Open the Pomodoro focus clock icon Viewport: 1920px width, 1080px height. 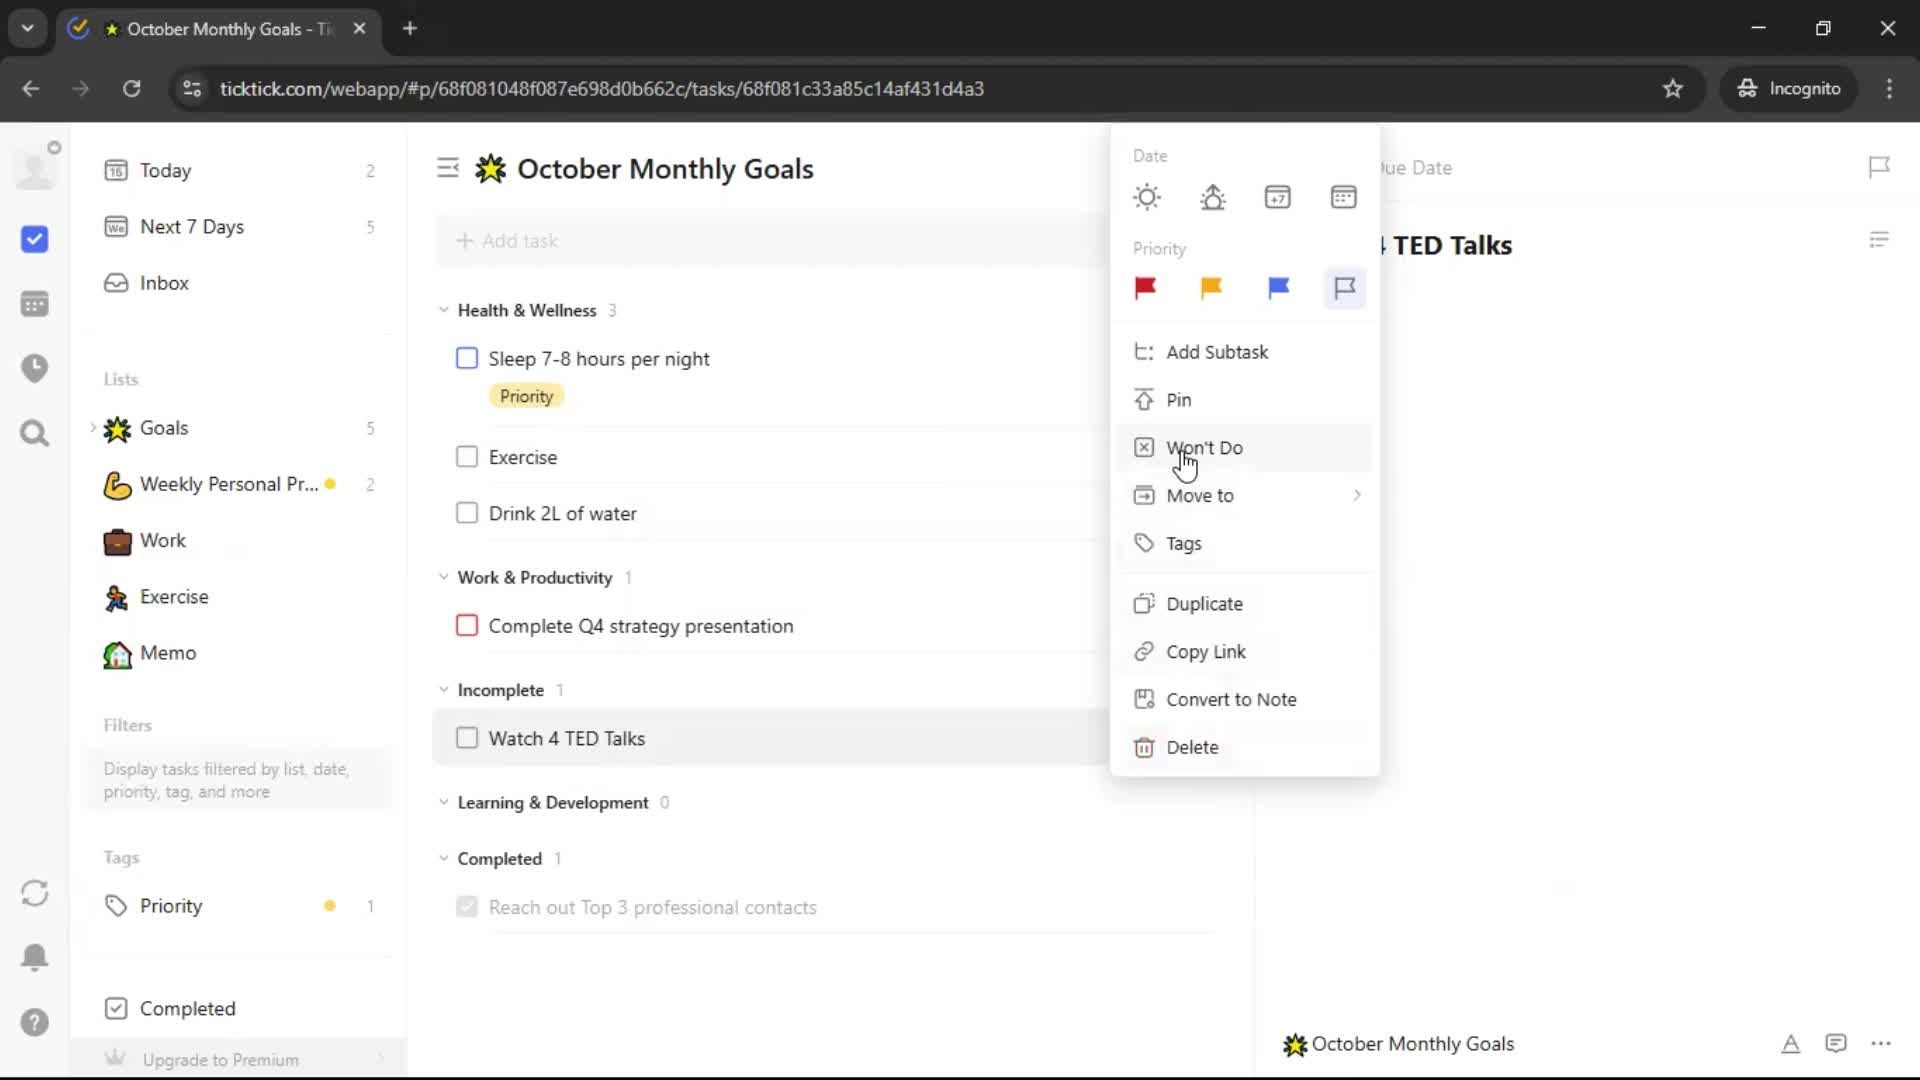tap(34, 368)
